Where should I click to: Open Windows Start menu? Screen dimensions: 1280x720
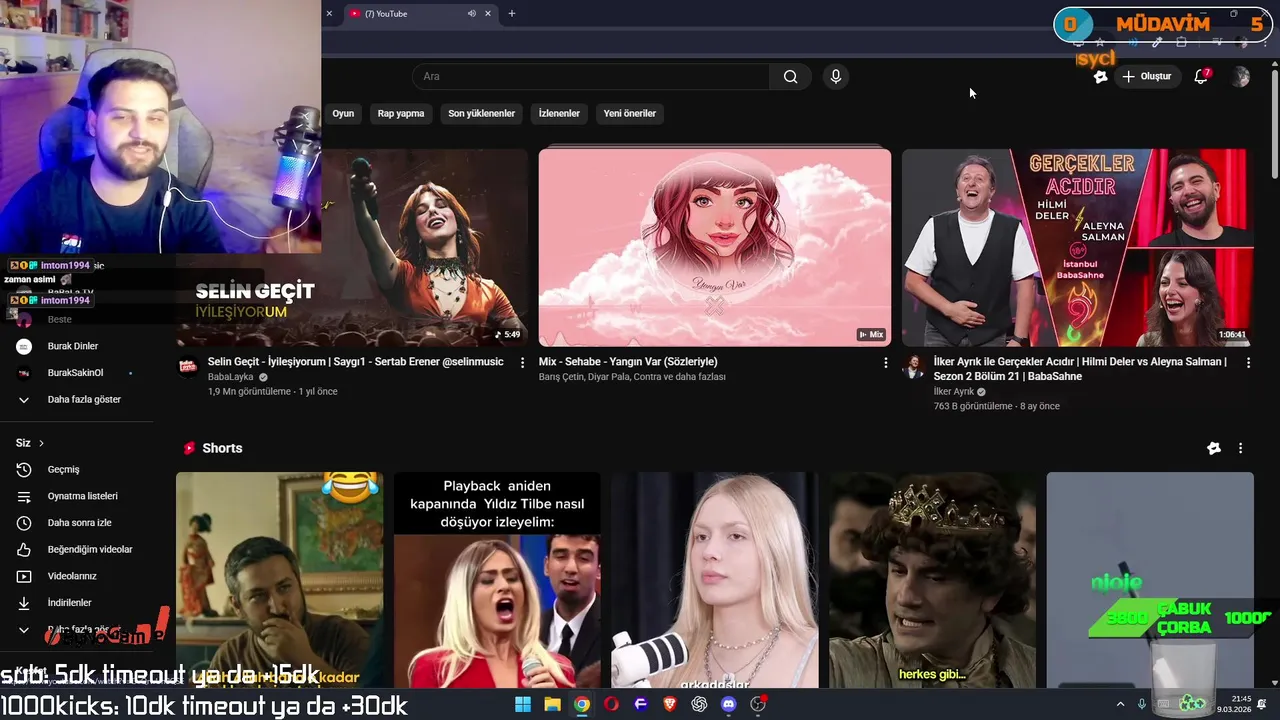[x=523, y=704]
